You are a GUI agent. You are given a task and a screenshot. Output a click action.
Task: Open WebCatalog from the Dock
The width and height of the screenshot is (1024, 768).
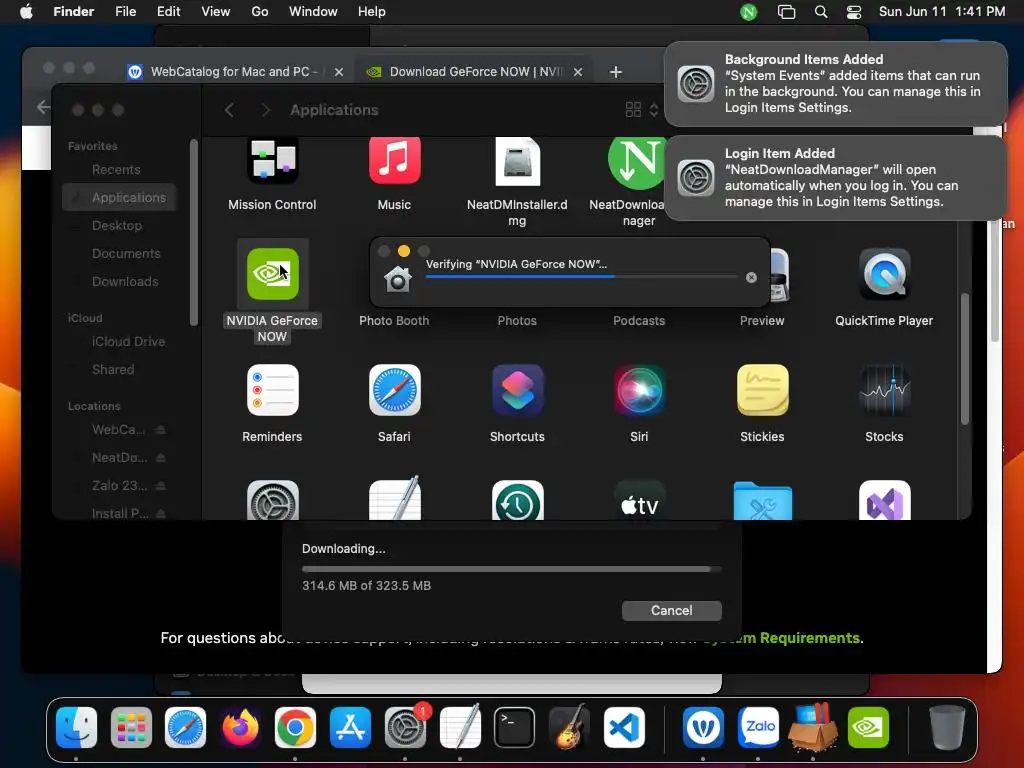click(x=703, y=727)
